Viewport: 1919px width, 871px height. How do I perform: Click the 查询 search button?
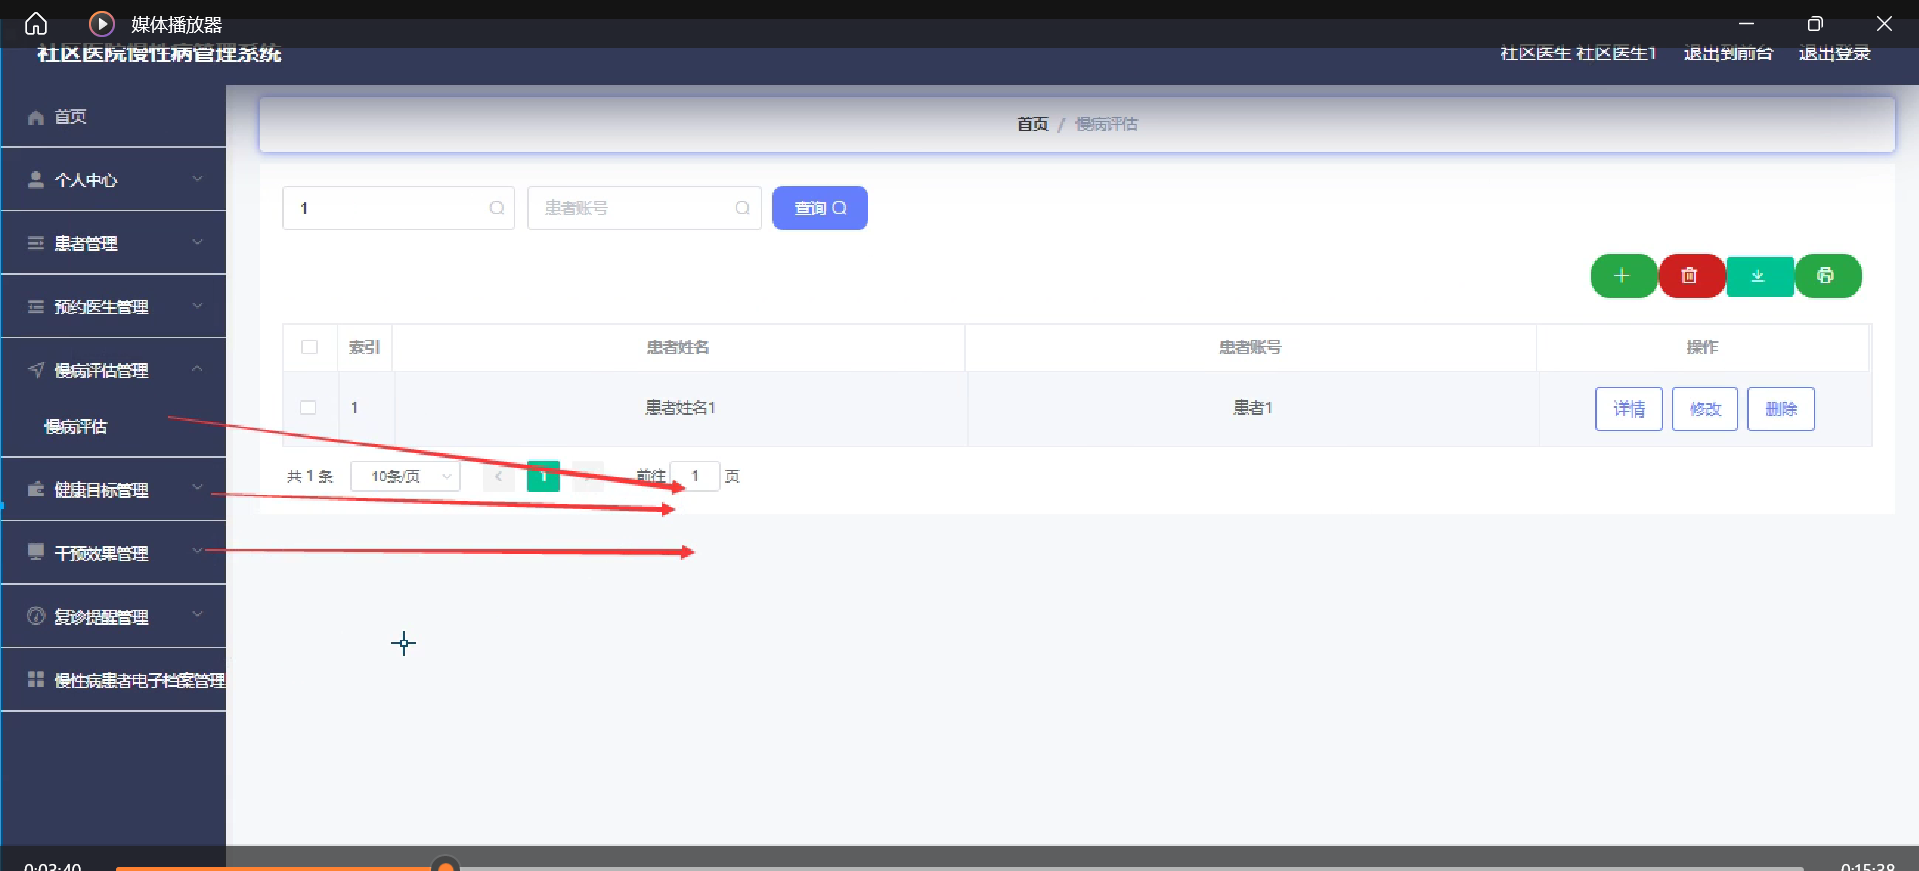820,208
